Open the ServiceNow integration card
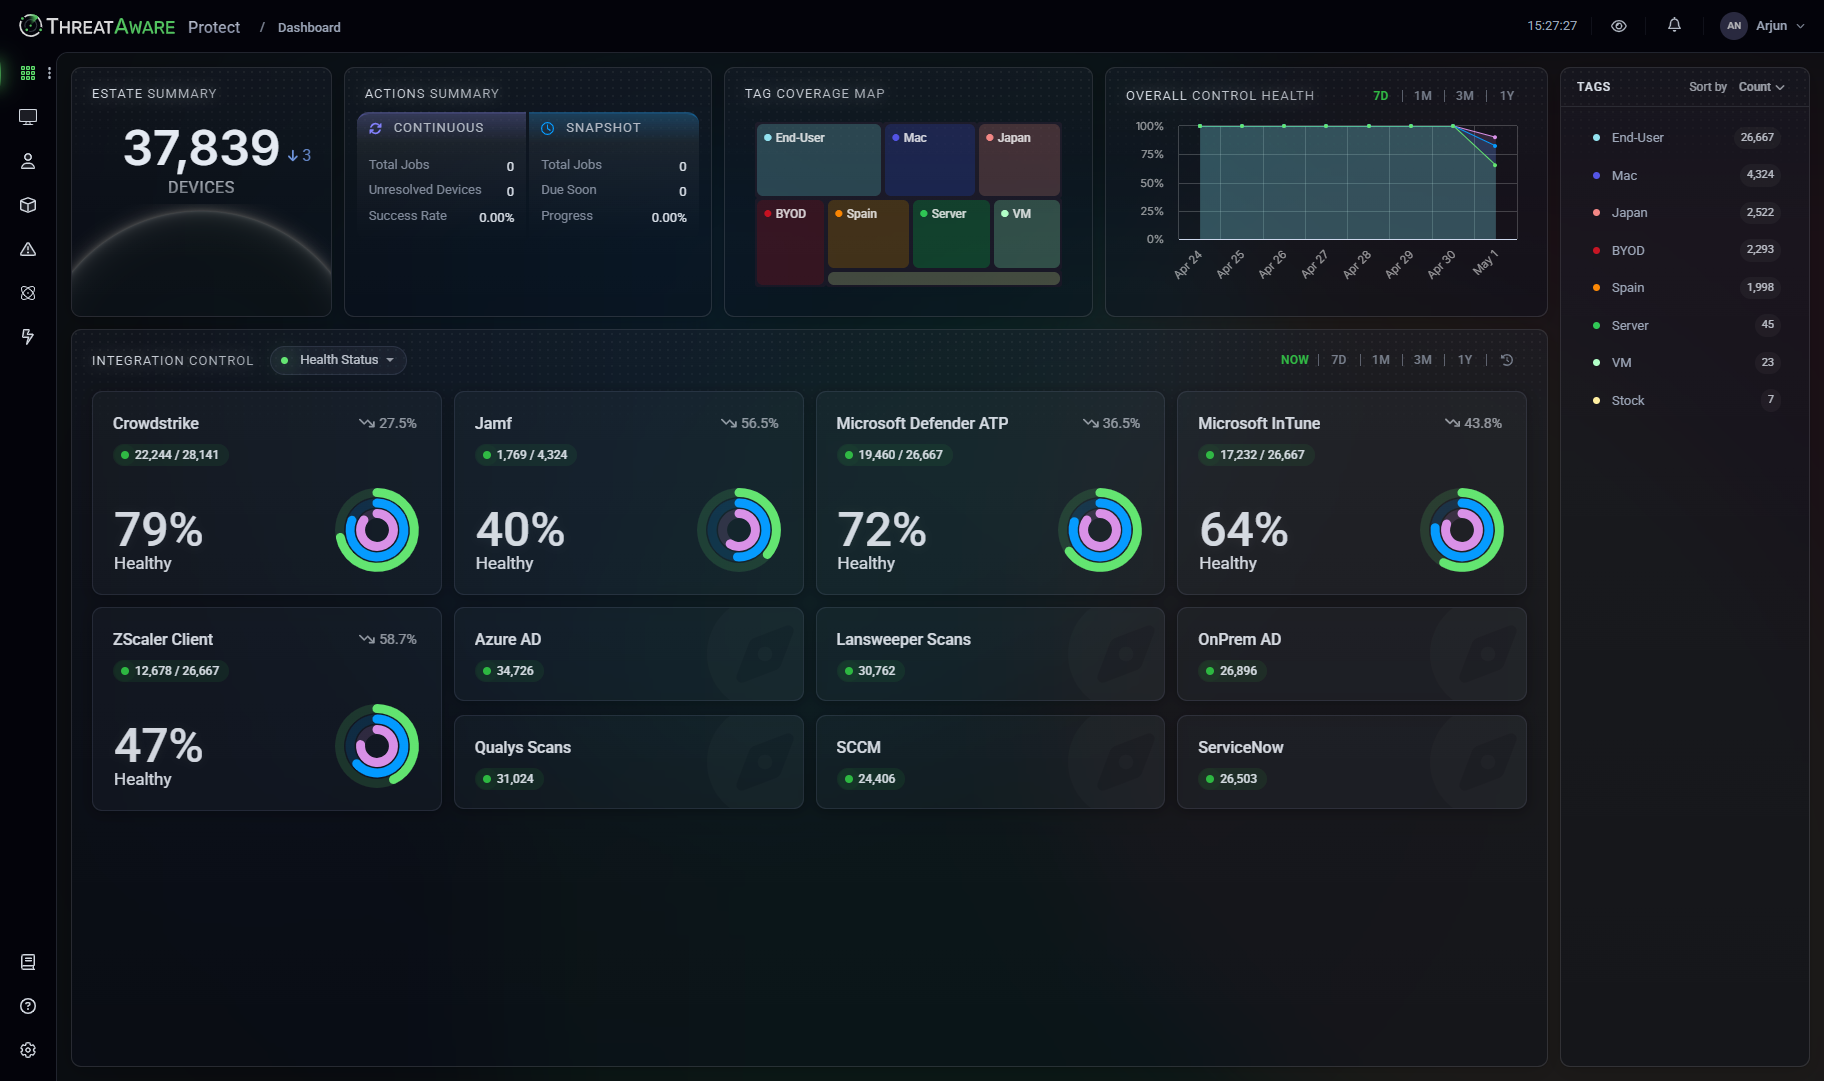The width and height of the screenshot is (1824, 1081). 1352,762
